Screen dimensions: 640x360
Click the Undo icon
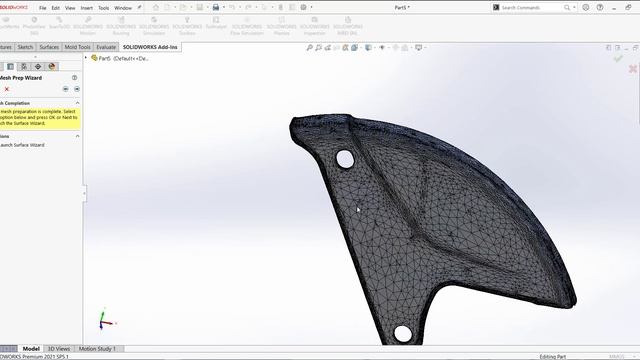click(x=232, y=7)
